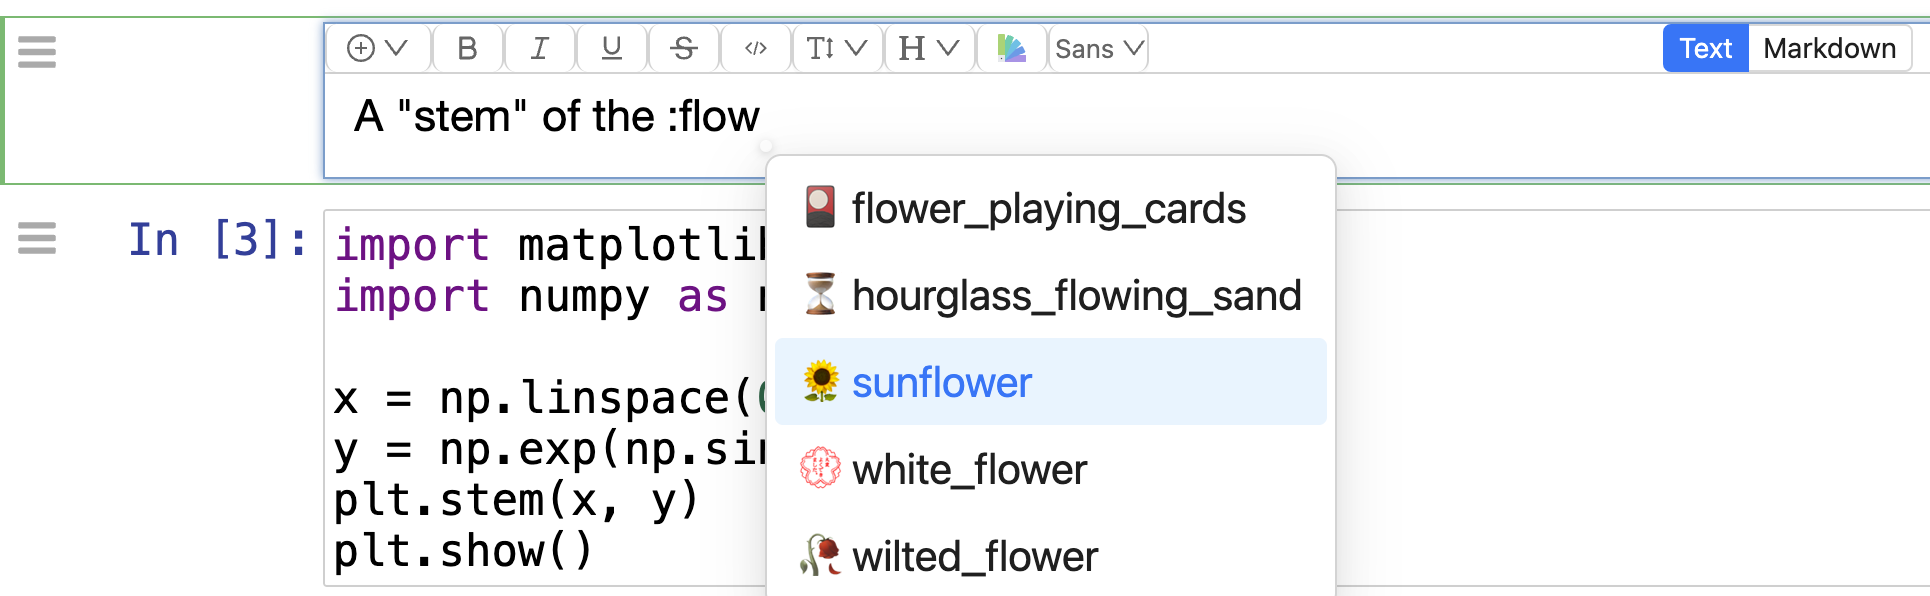This screenshot has width=1930, height=596.
Task: Open the heading level dropdown
Action: pos(929,48)
